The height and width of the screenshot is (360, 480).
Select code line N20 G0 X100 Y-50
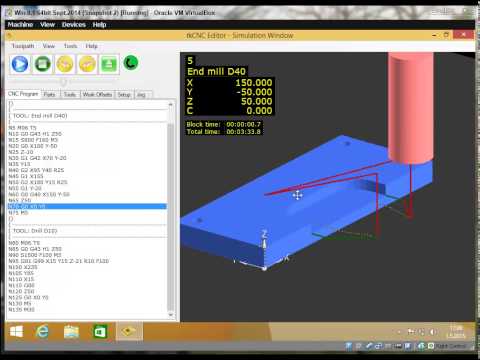33,146
